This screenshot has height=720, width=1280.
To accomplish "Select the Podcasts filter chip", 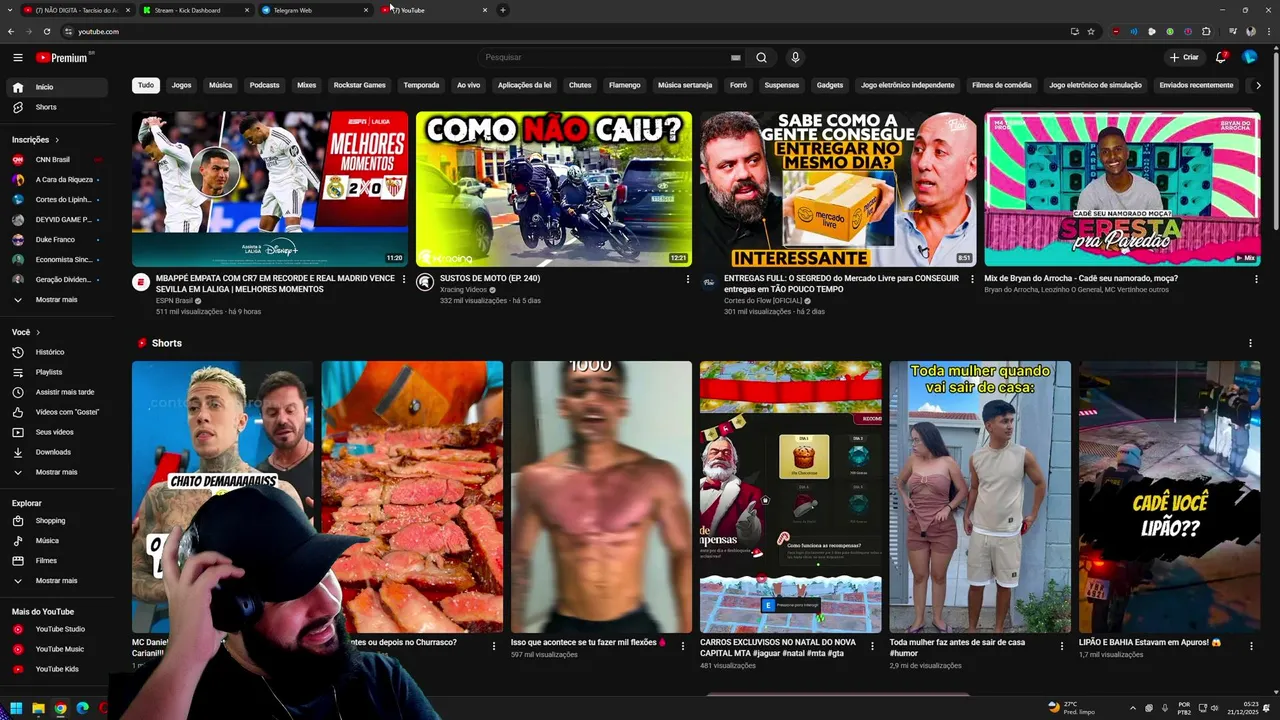I will [265, 86].
